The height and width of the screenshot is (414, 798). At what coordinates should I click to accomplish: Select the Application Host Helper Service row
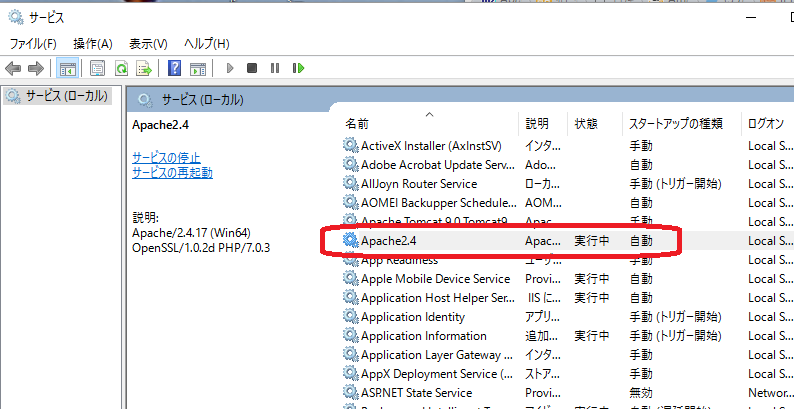568,298
